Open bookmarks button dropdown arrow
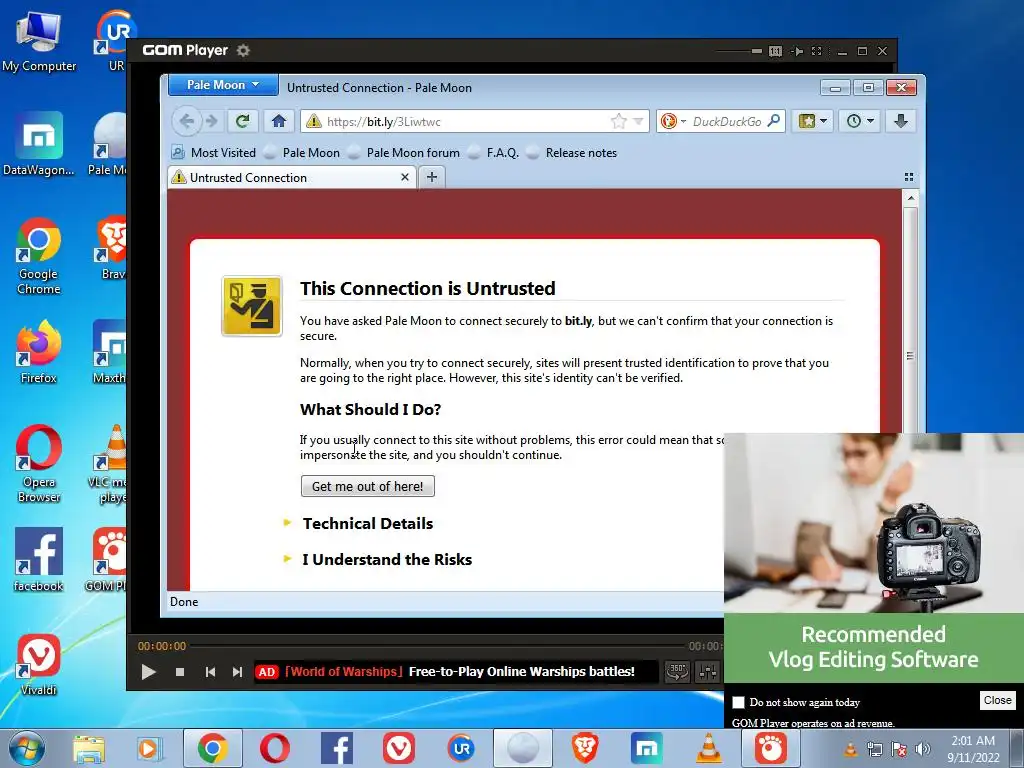The image size is (1024, 768). pyautogui.click(x=824, y=121)
